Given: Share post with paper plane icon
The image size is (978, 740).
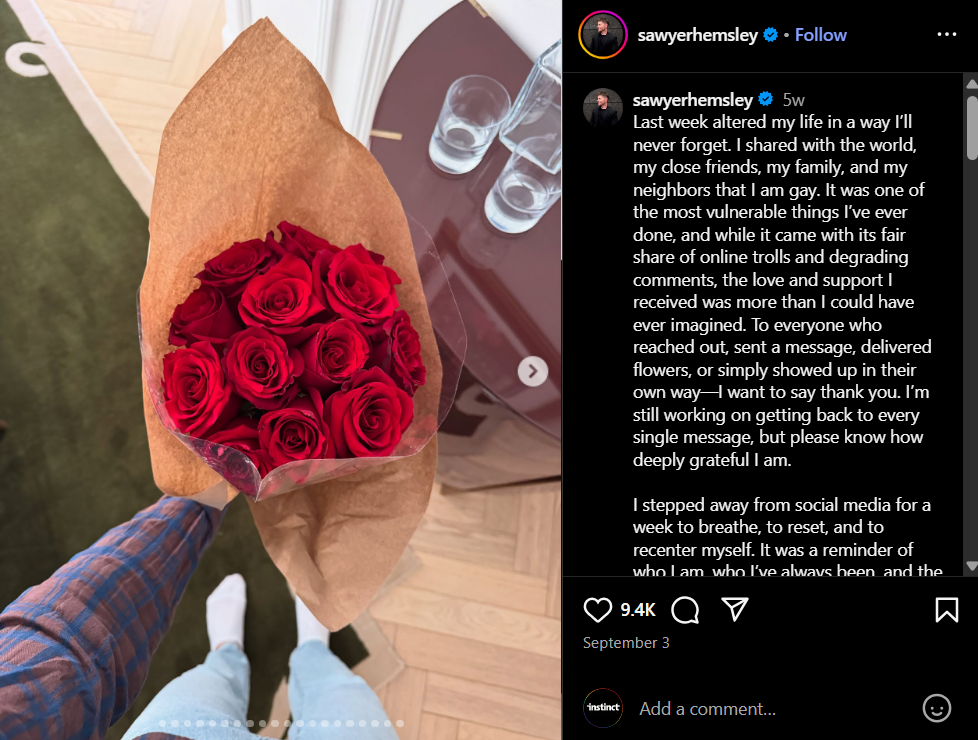Looking at the screenshot, I should click(x=734, y=609).
